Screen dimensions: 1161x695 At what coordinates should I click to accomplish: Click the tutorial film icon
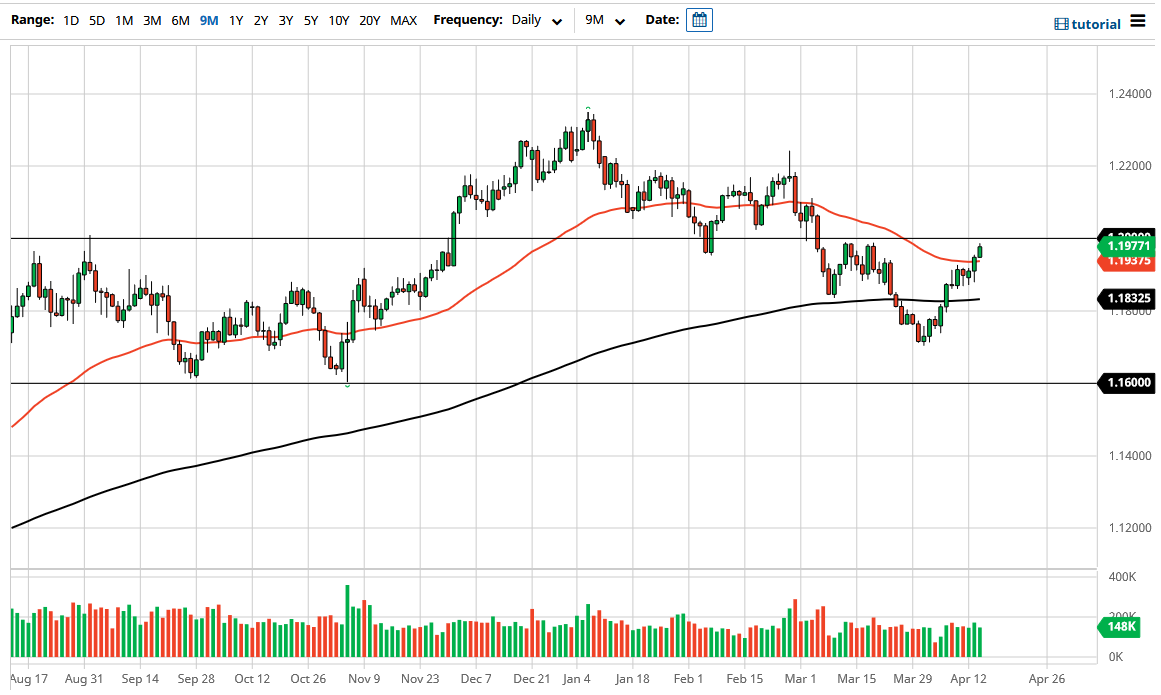pos(1061,24)
